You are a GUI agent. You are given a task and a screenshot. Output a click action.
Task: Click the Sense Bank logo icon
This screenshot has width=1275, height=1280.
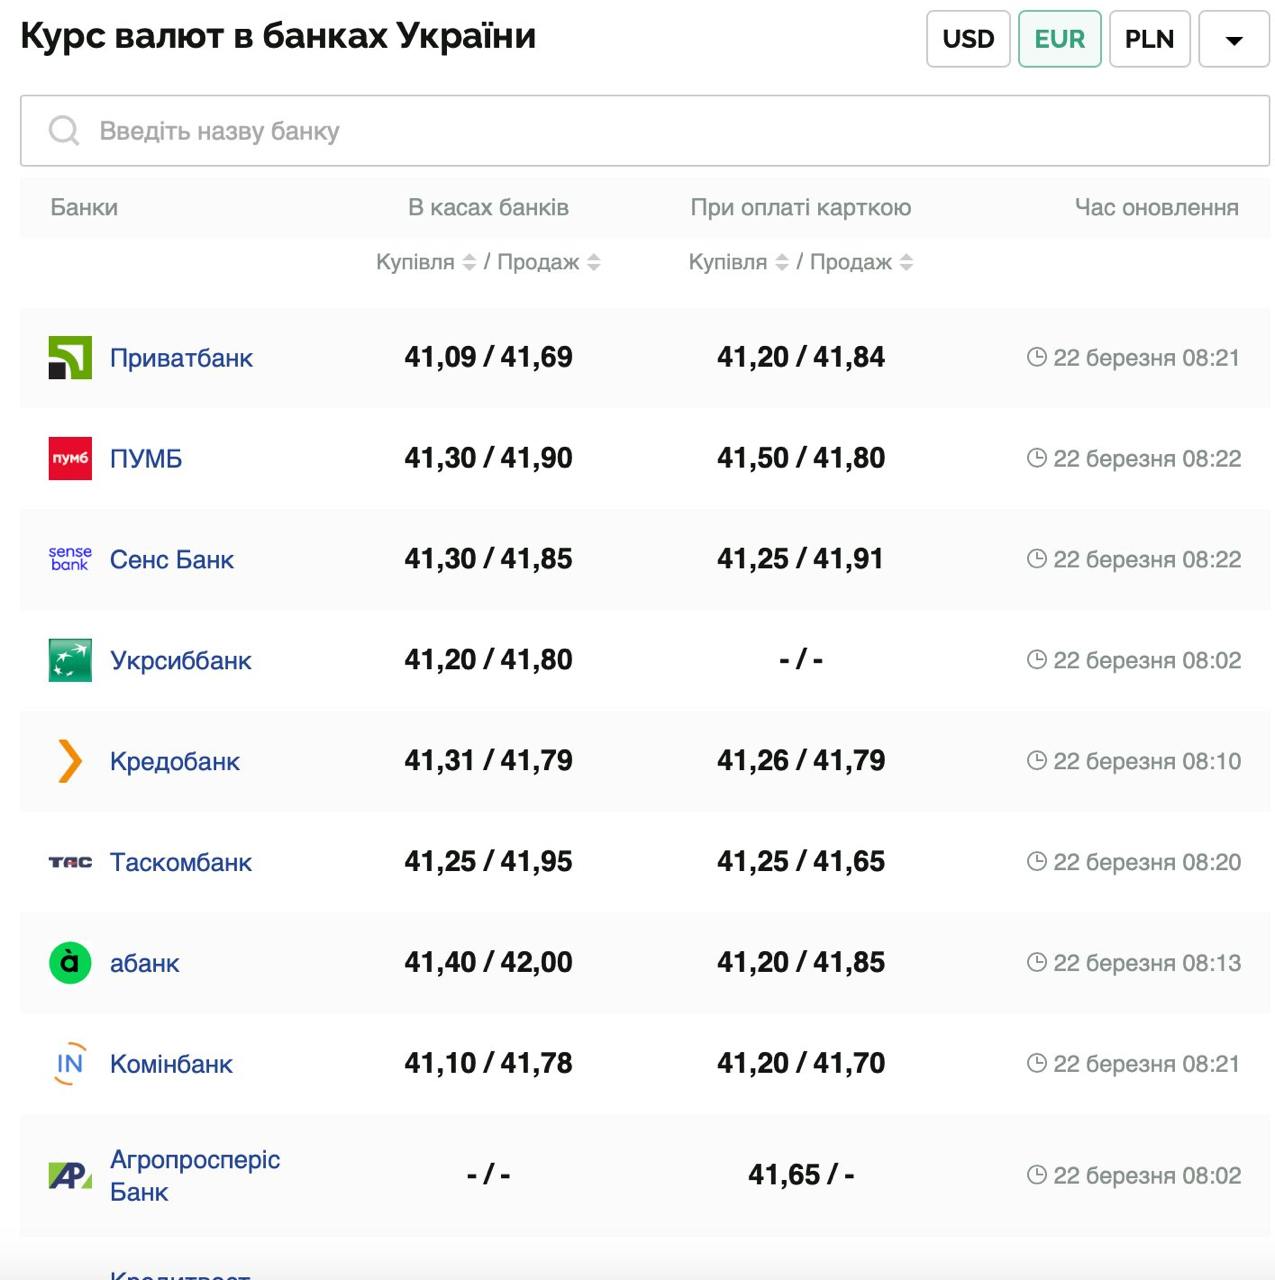coord(70,559)
